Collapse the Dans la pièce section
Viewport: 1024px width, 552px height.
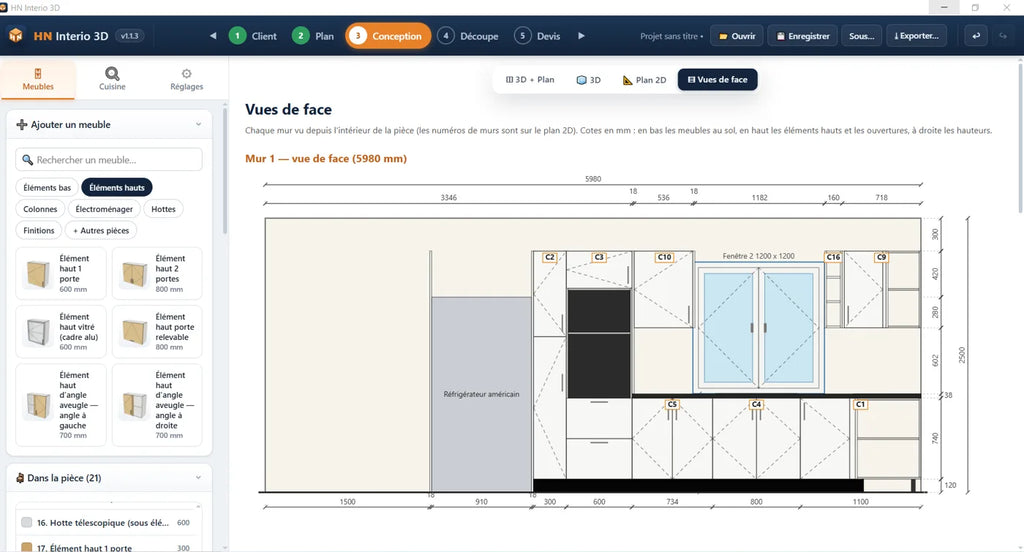tap(199, 478)
